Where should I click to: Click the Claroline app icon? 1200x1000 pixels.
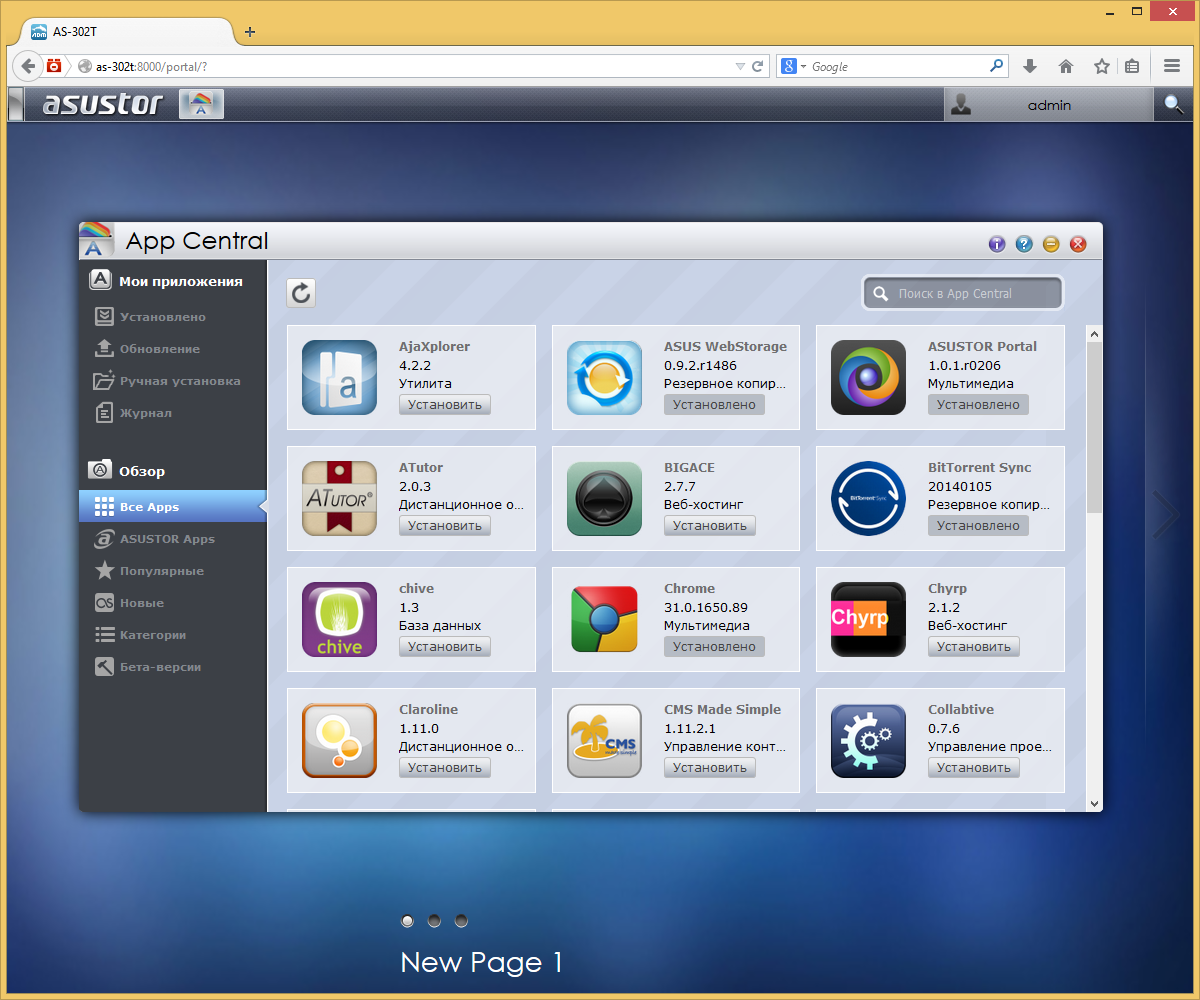tap(339, 740)
